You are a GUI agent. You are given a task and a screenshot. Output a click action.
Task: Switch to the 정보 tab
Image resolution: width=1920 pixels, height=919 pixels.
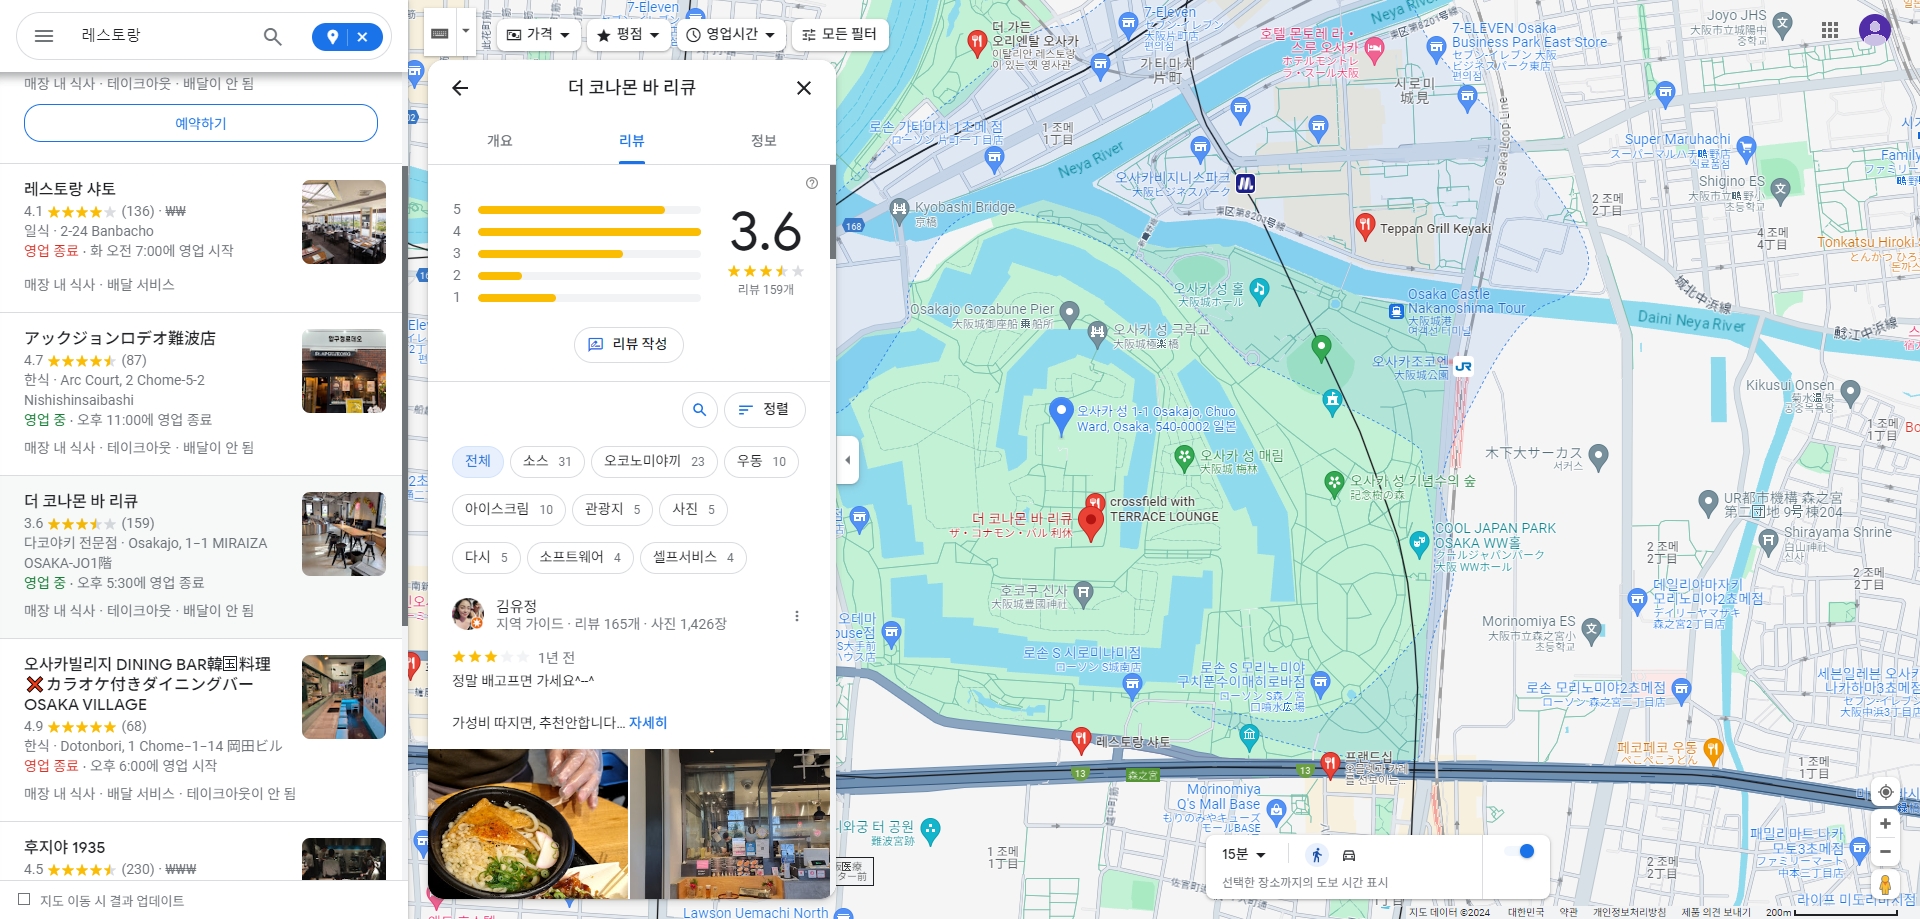[763, 141]
